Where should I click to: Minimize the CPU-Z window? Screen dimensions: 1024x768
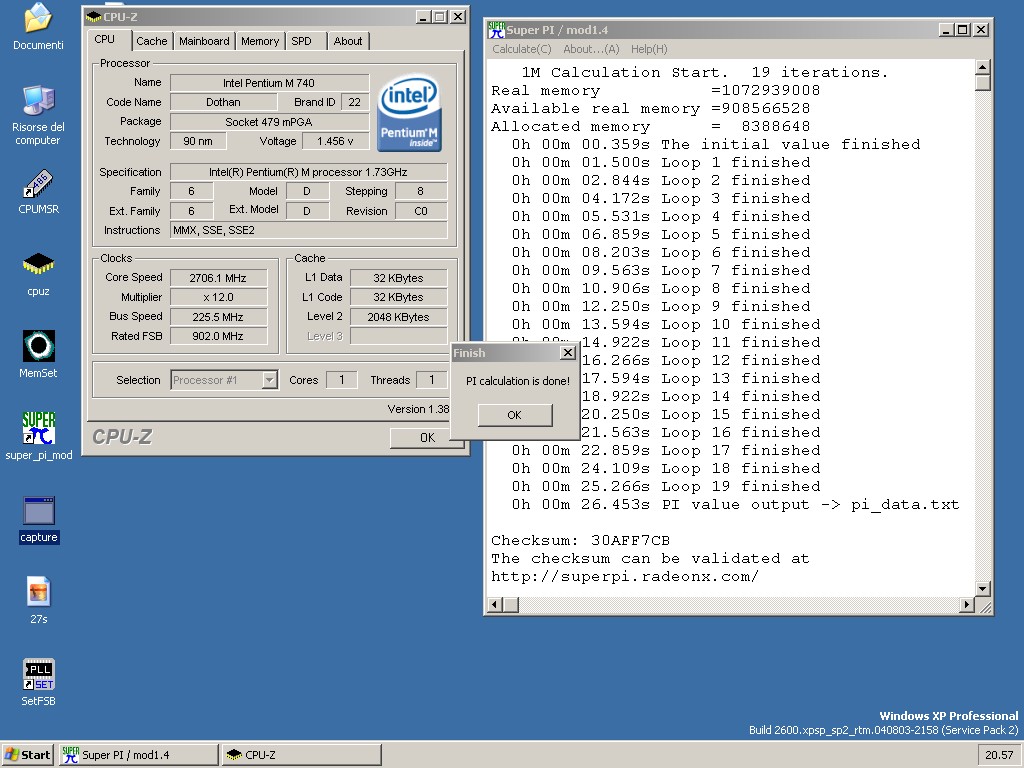coord(423,17)
